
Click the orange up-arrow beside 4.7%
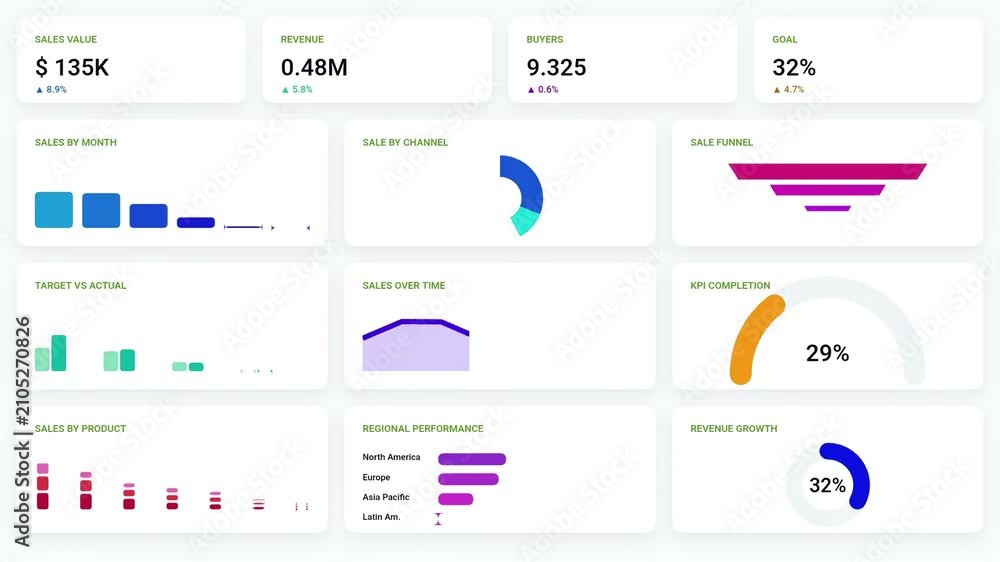(777, 90)
